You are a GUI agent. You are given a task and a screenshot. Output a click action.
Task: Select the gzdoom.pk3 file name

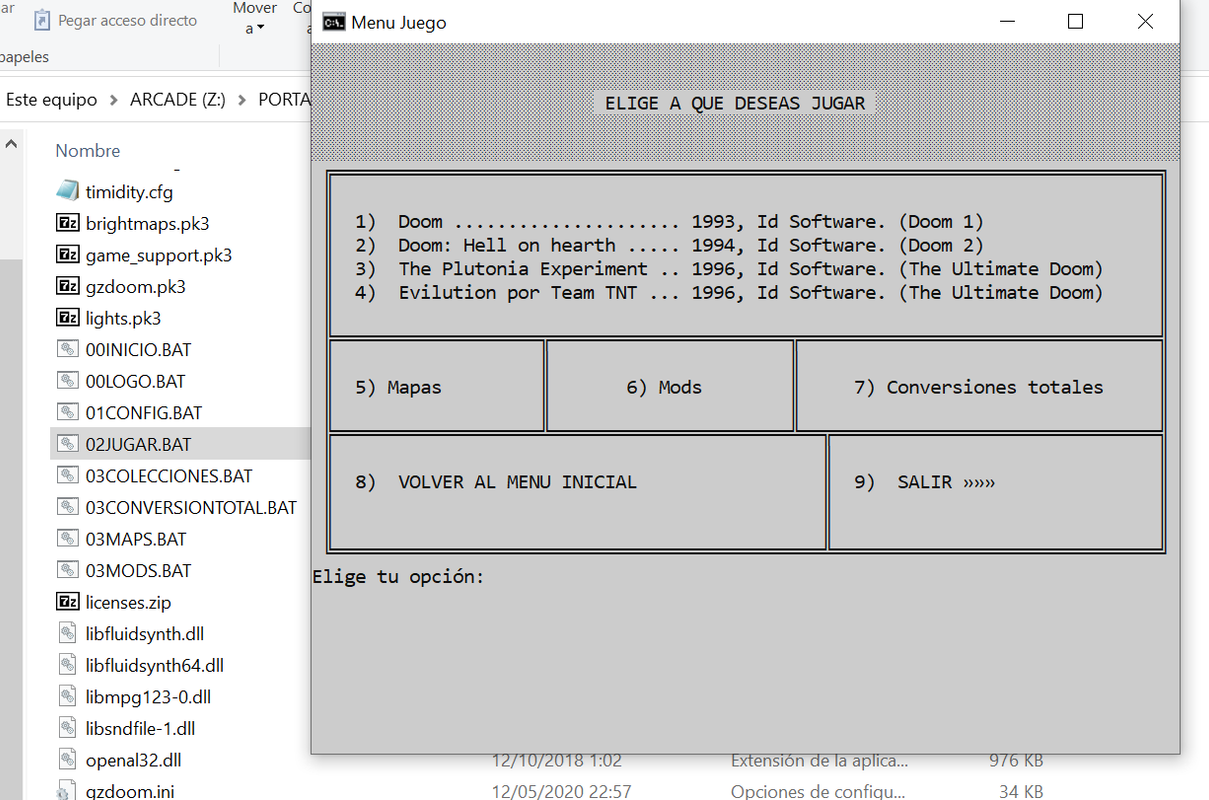(136, 286)
